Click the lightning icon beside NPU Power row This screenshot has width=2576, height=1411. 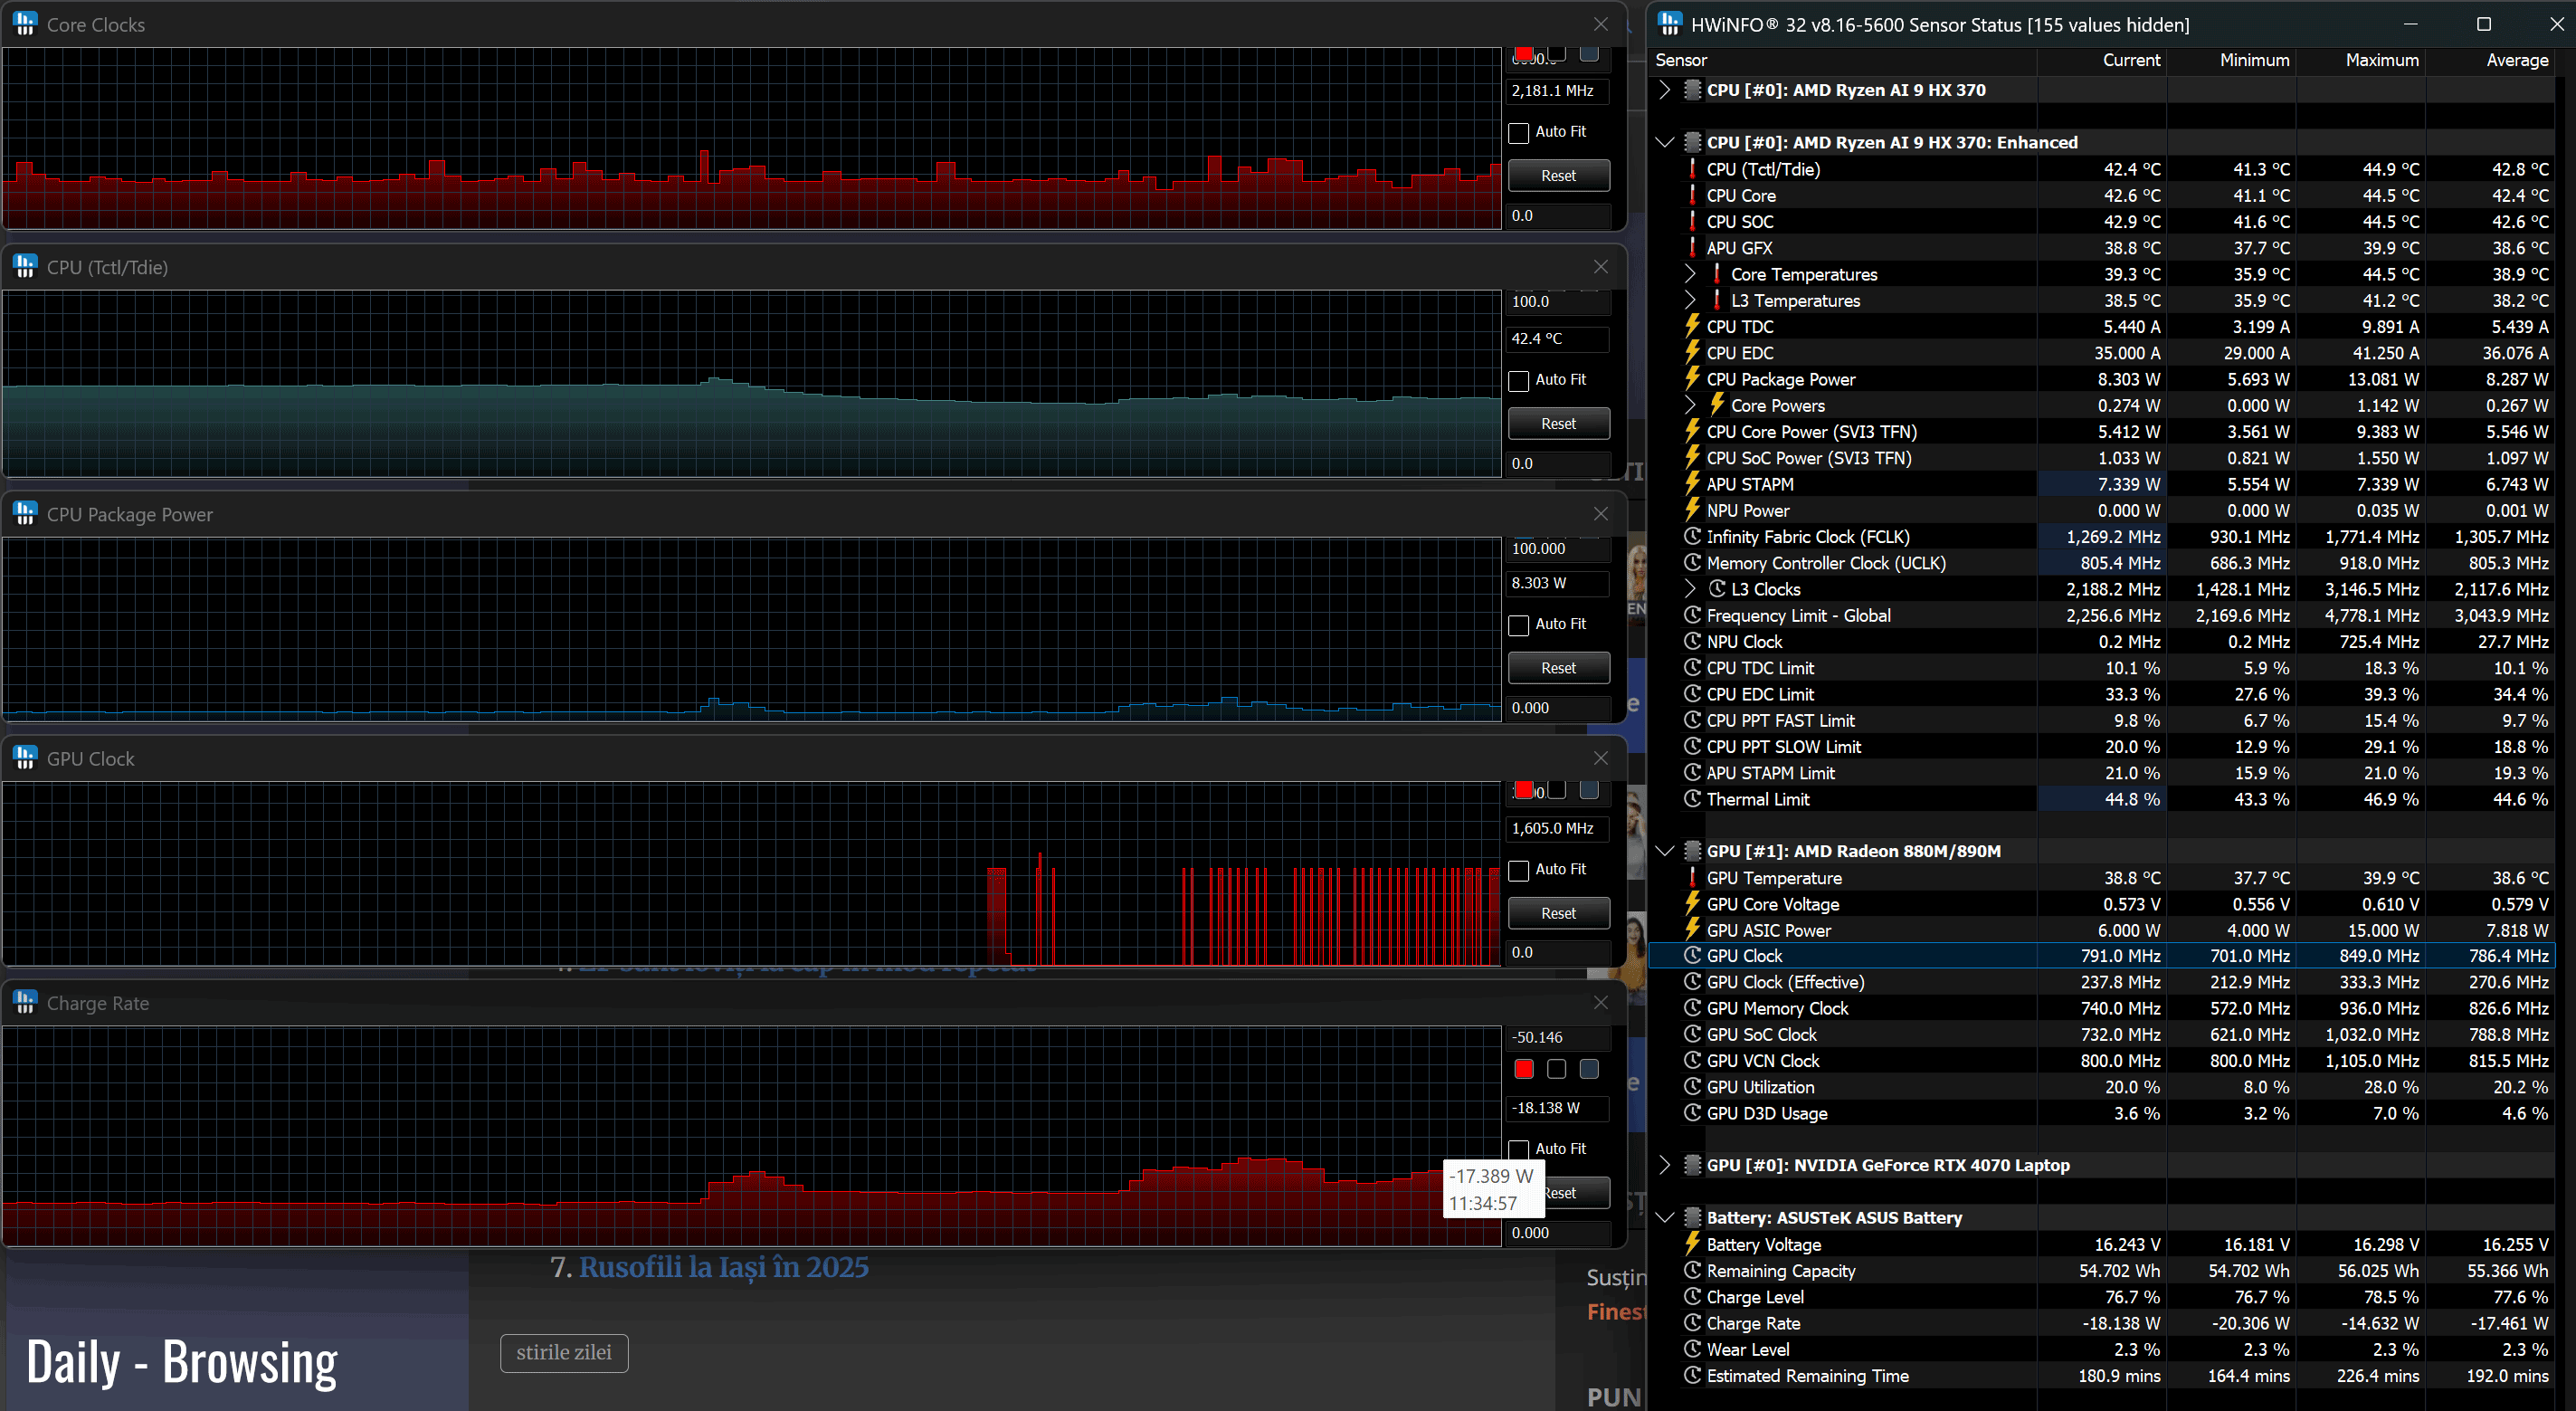tap(1692, 509)
